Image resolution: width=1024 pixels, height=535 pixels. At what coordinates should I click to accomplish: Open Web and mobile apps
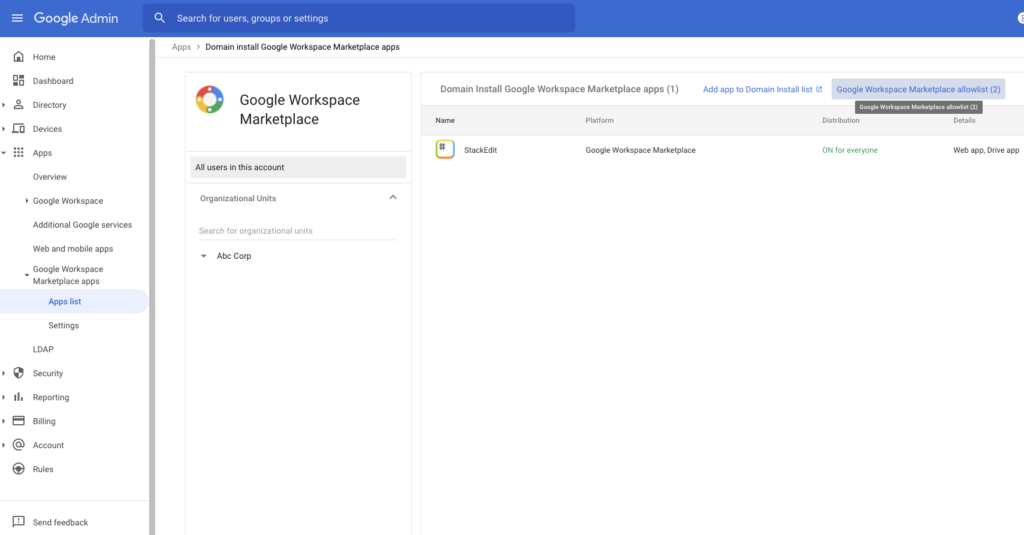tap(73, 249)
